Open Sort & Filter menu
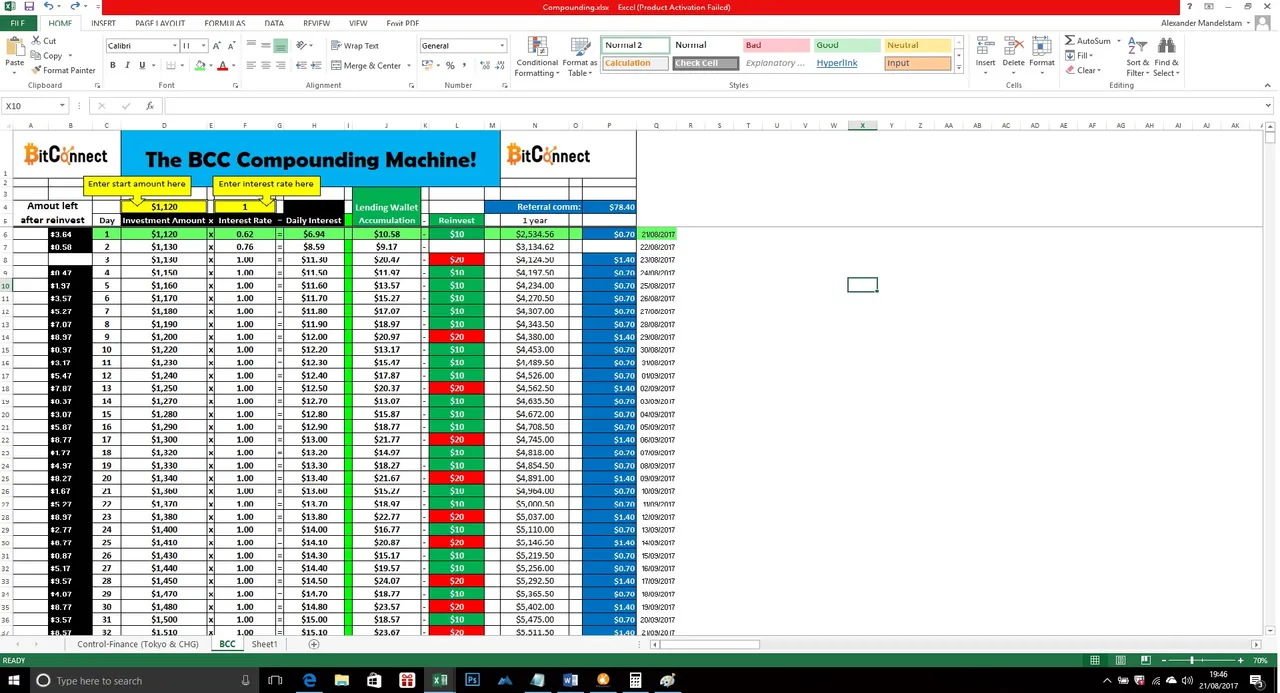 point(1138,57)
